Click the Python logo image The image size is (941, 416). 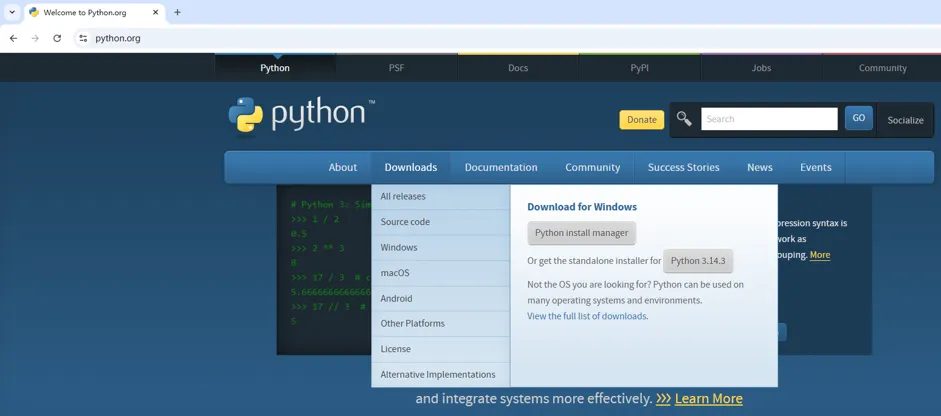coord(301,114)
